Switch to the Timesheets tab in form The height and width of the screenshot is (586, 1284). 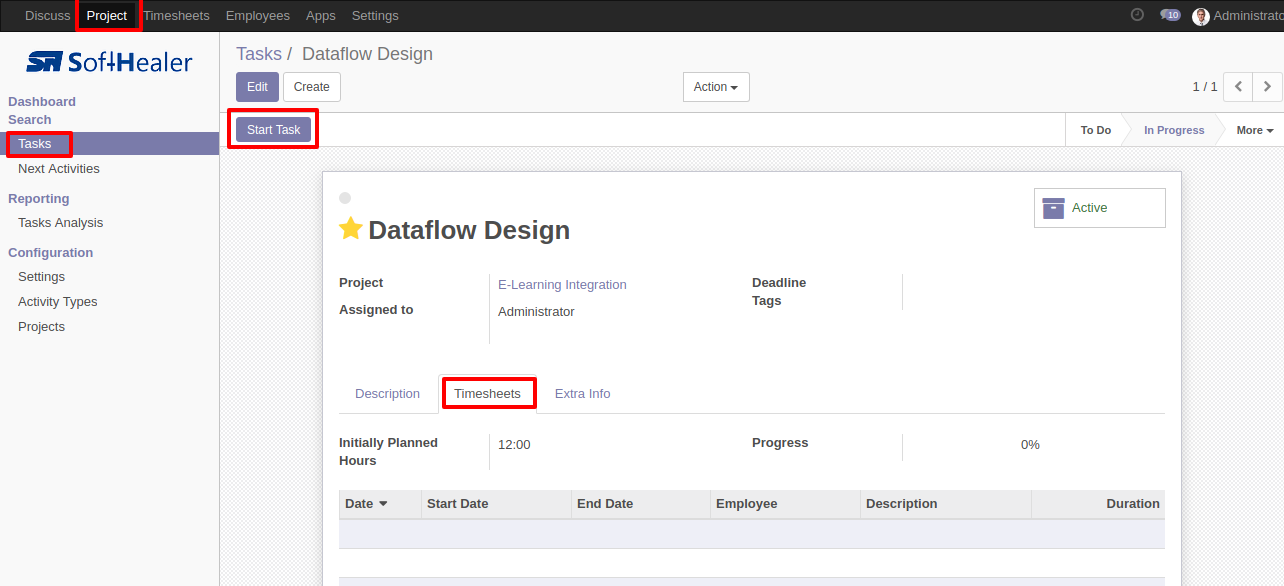pyautogui.click(x=487, y=394)
